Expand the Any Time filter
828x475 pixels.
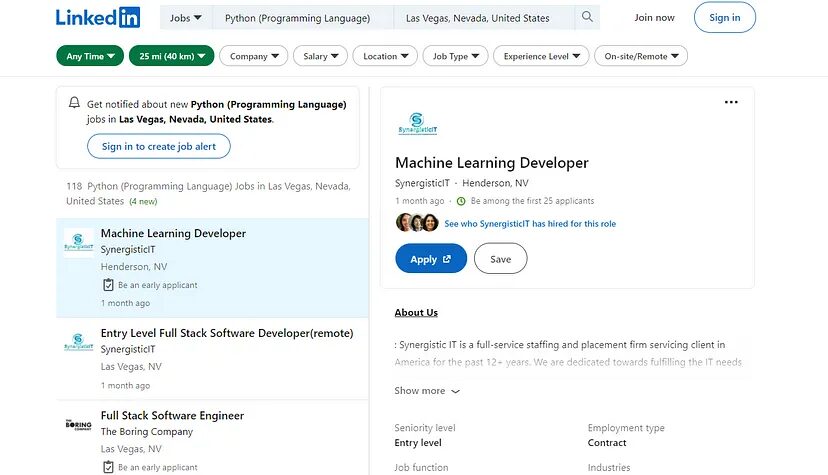(x=90, y=56)
